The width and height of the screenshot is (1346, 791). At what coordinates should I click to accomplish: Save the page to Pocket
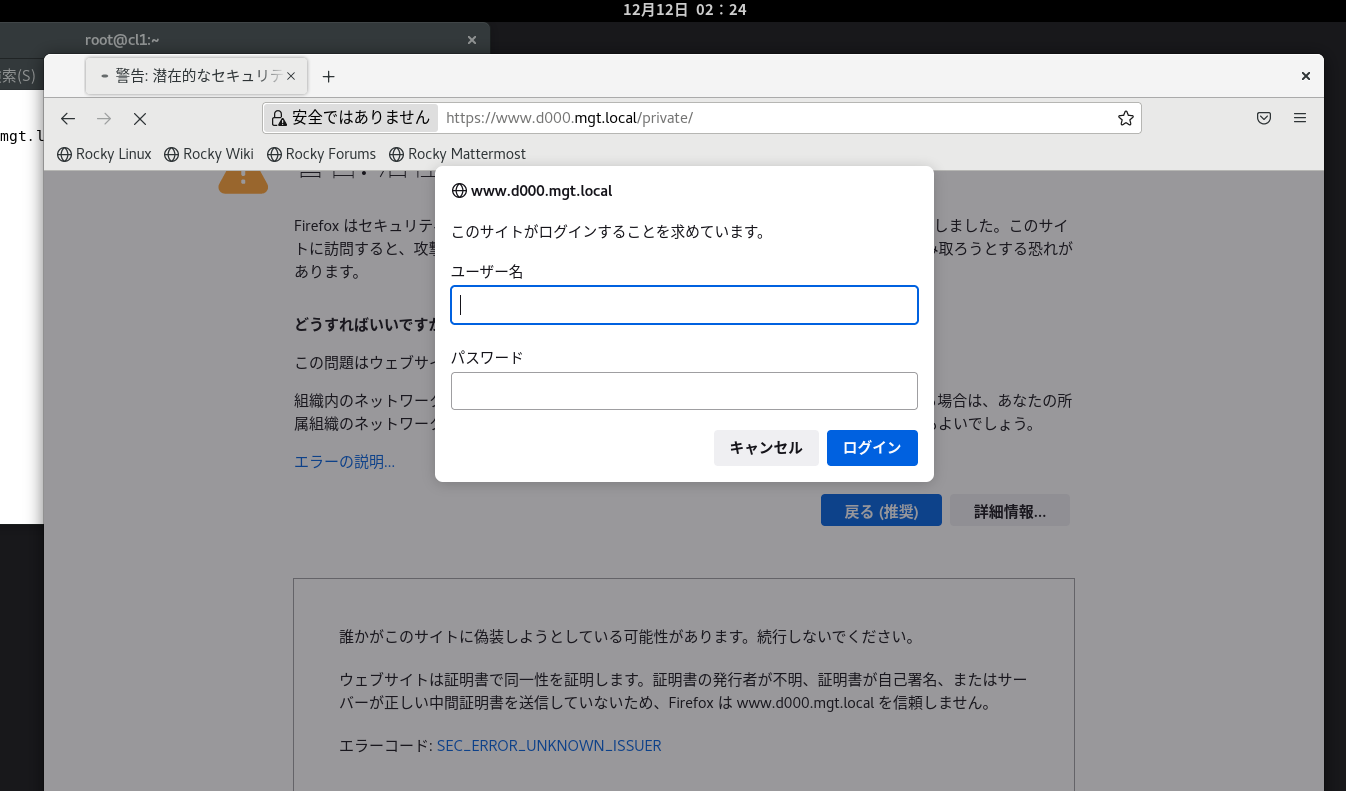(1263, 117)
